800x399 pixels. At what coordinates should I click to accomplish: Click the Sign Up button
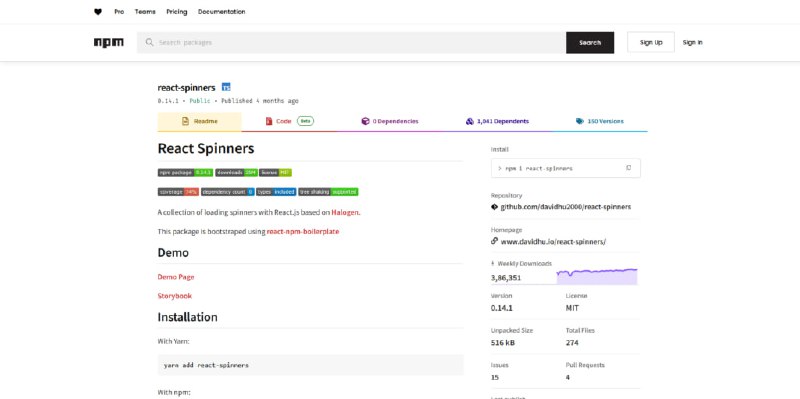(x=651, y=42)
